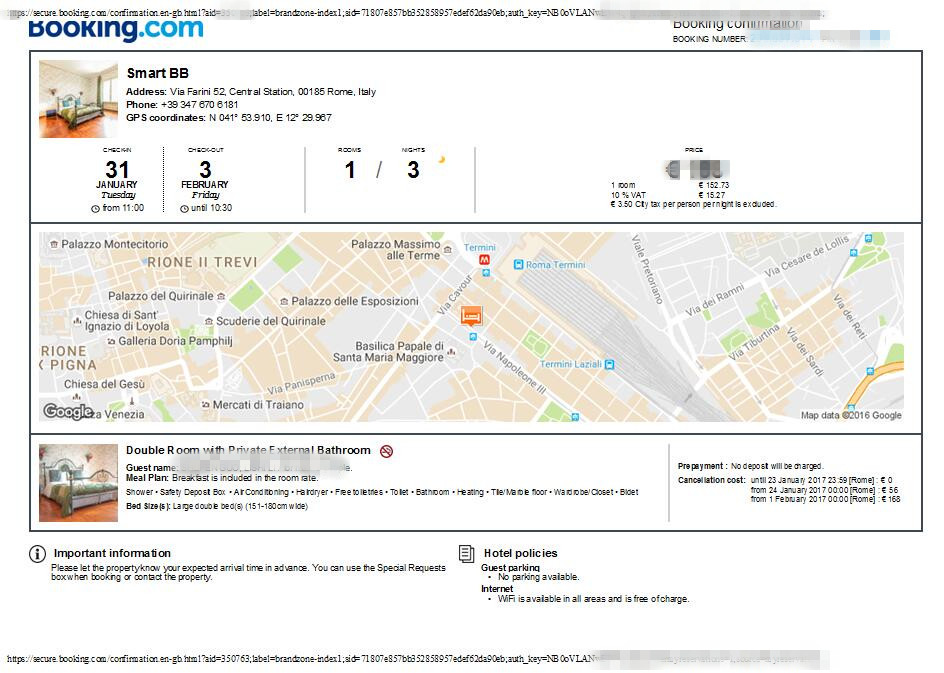This screenshot has height=673, width=944.
Task: Click Palazzo Montecitorio landmark icon
Action: [x=54, y=244]
